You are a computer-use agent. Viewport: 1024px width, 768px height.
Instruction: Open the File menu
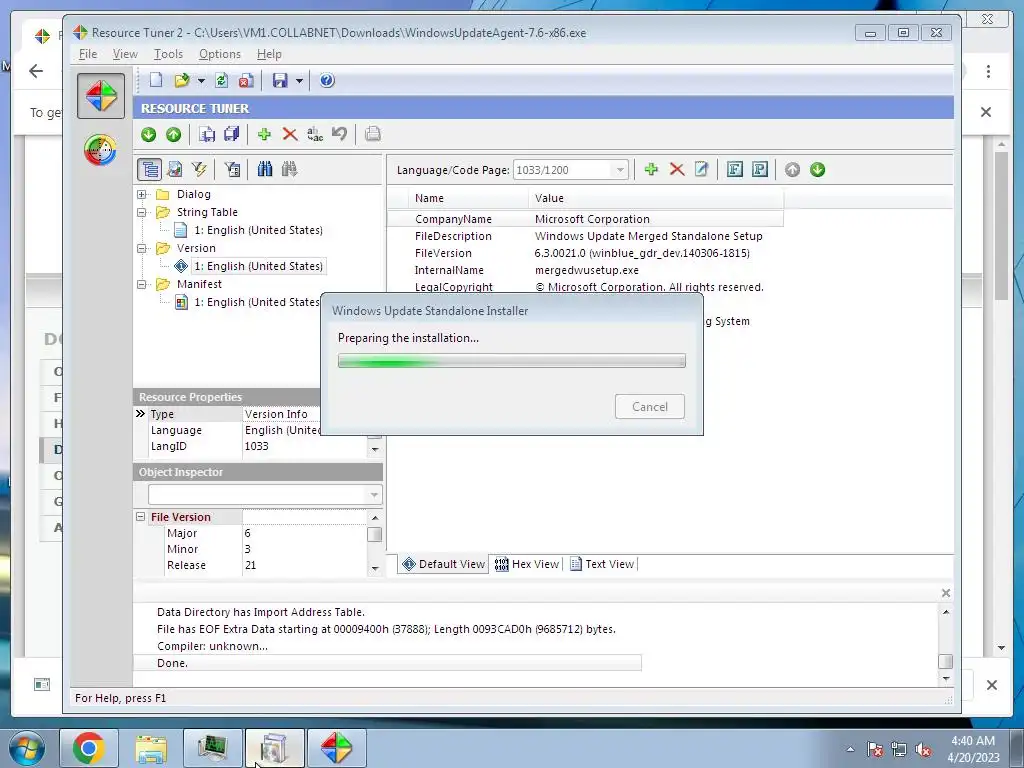coord(88,54)
